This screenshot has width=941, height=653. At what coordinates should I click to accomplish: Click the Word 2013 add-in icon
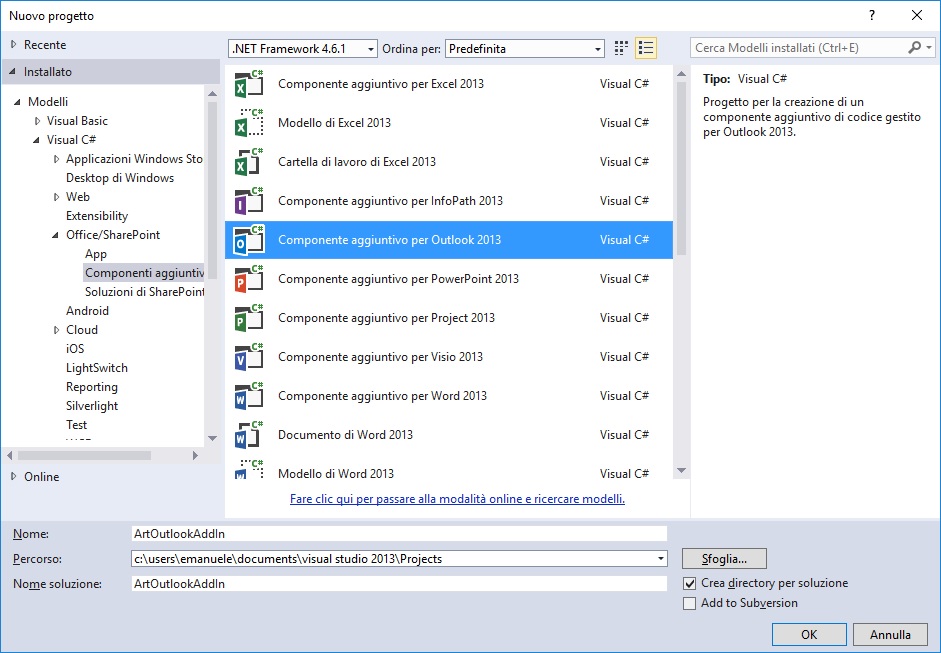[x=249, y=396]
